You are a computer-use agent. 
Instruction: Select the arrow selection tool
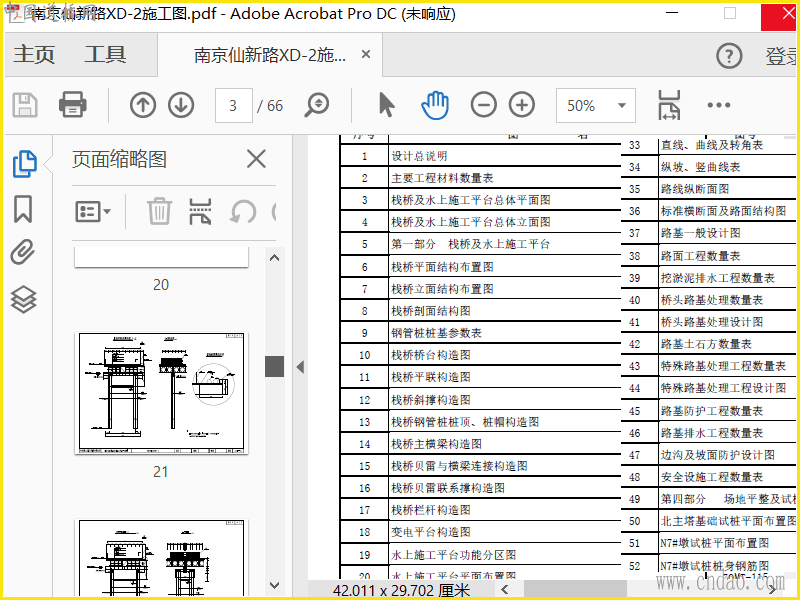(387, 105)
